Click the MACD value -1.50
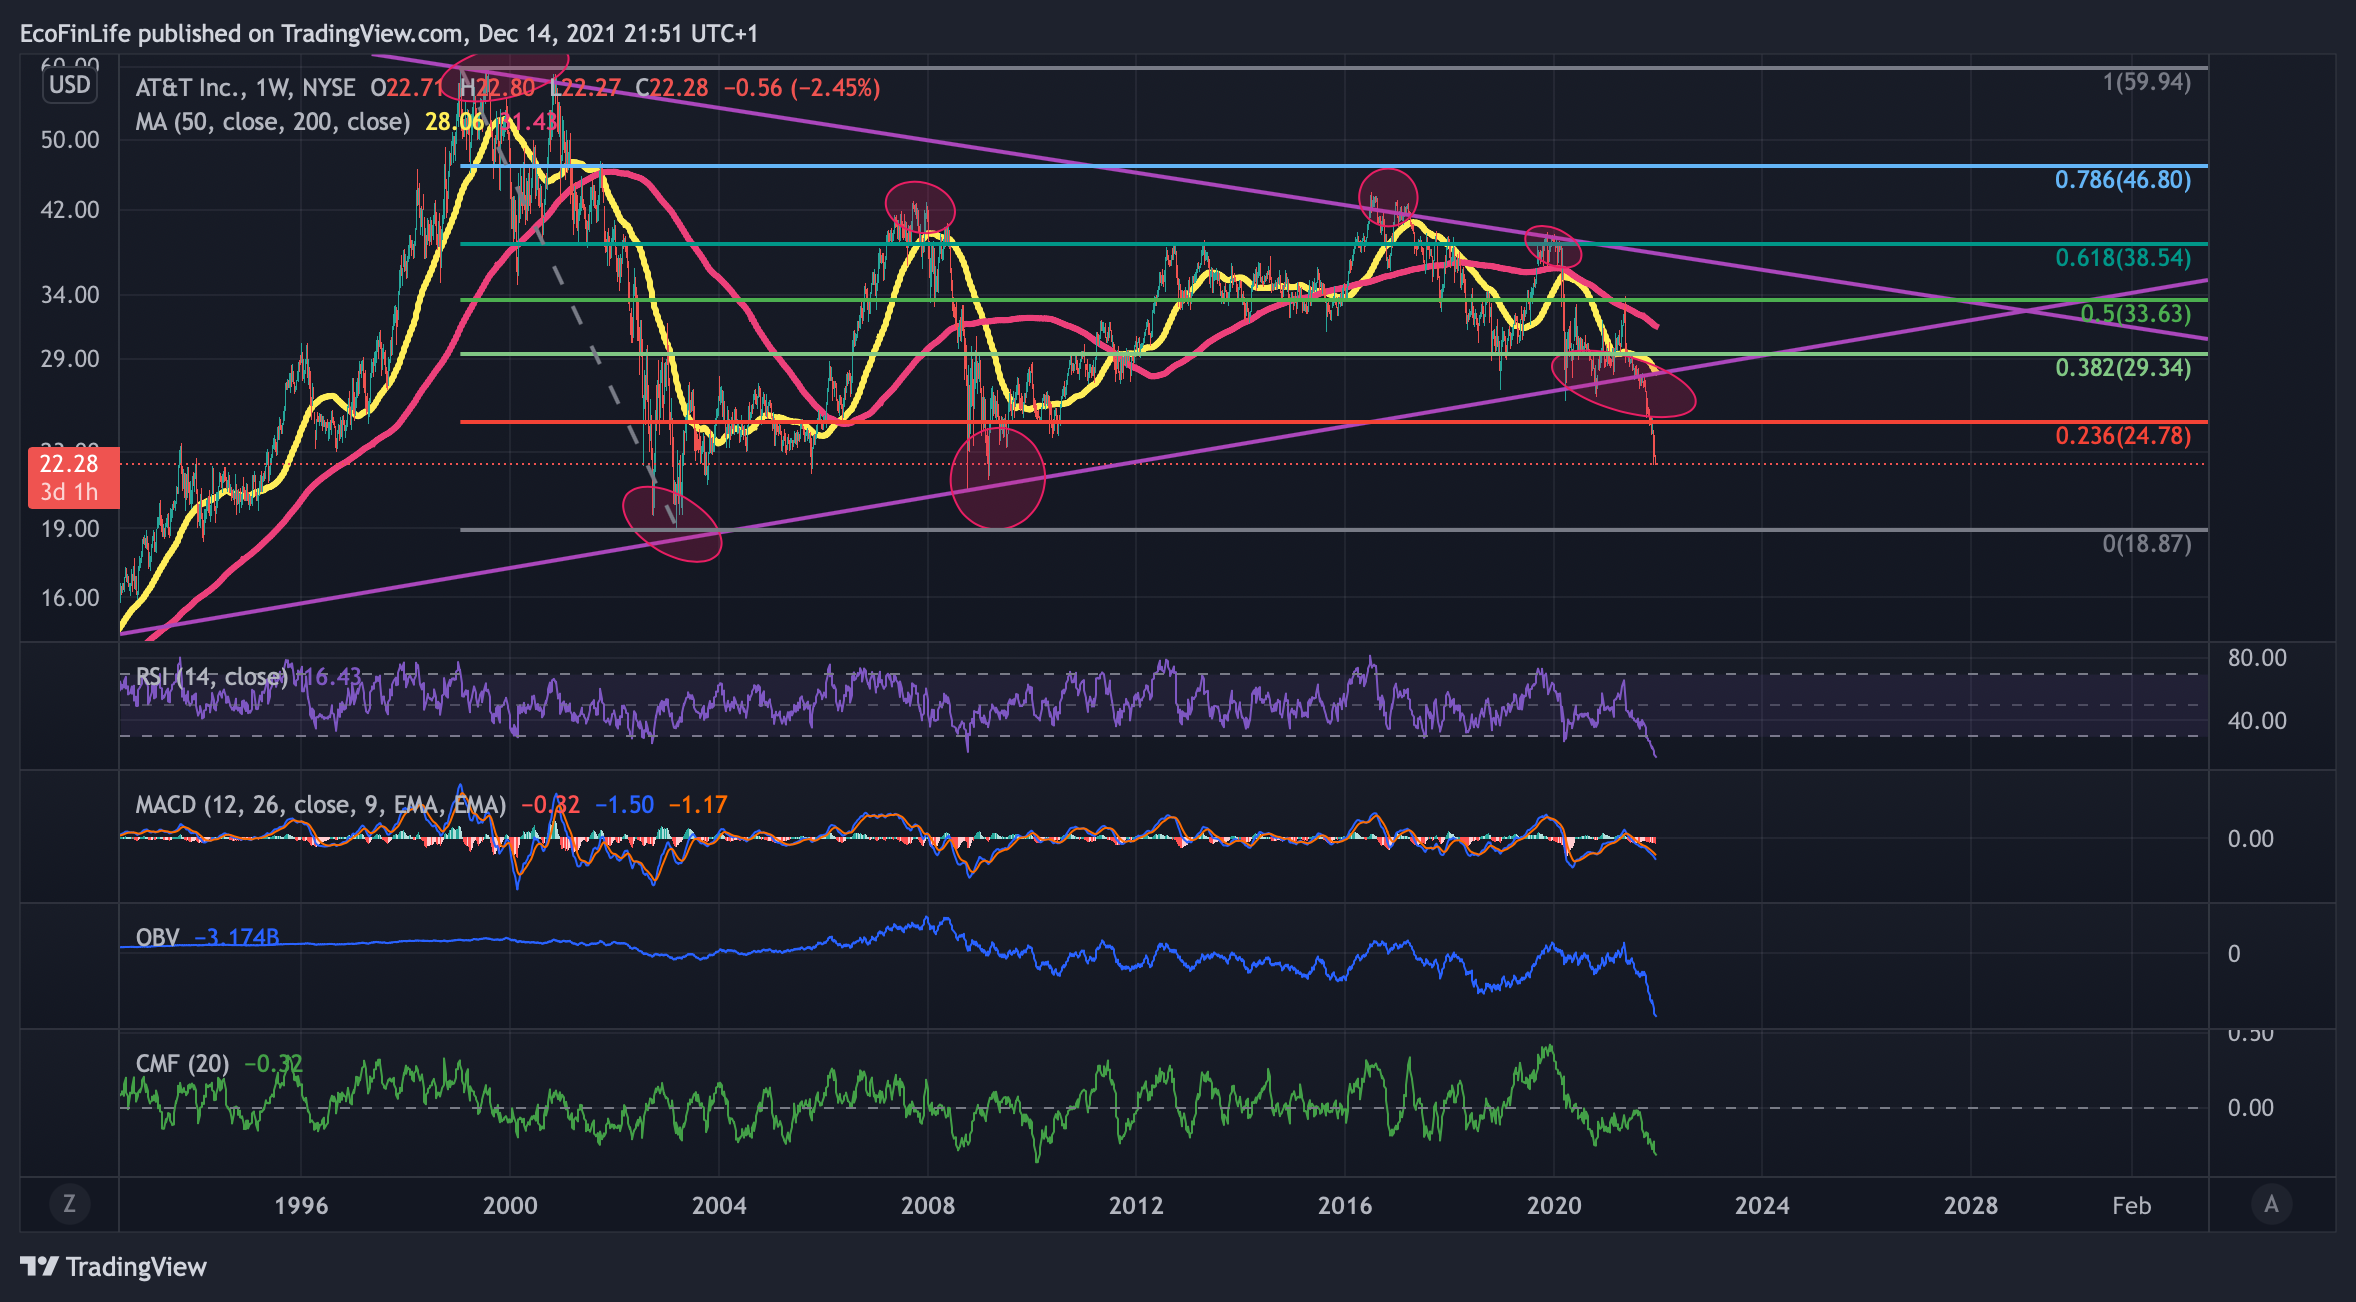 pos(624,805)
